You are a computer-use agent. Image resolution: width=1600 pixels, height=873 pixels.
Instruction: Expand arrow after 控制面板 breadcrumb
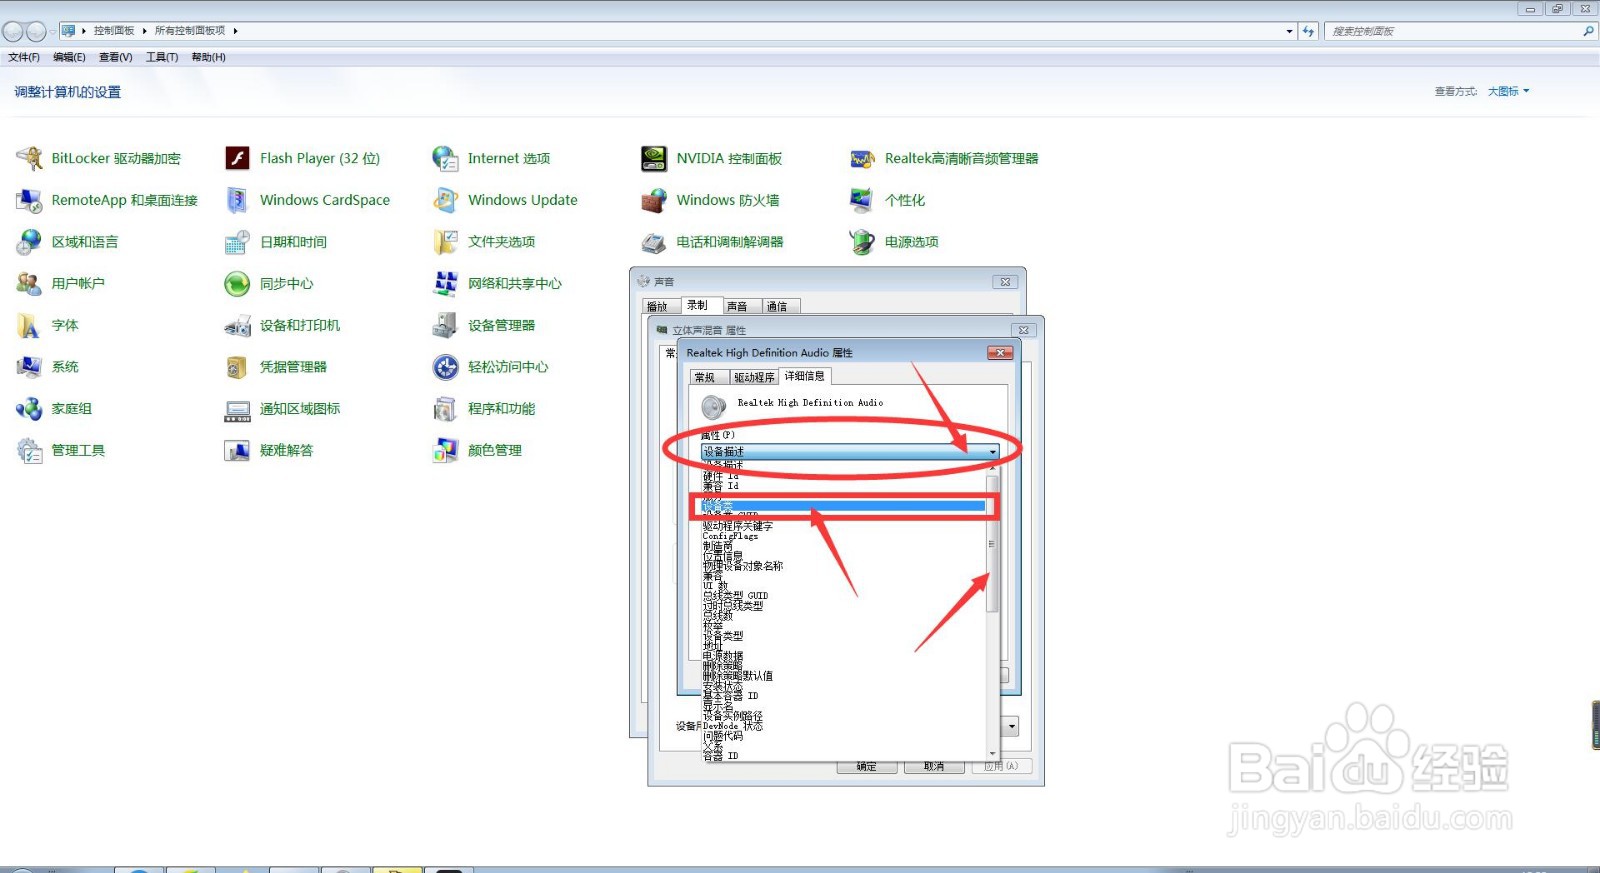click(144, 31)
